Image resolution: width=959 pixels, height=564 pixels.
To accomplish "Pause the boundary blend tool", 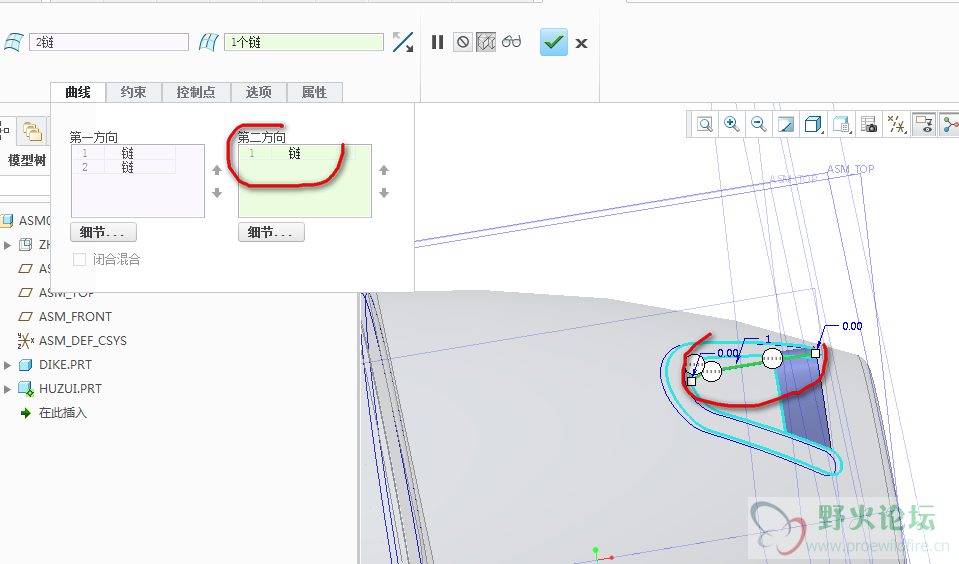I will point(437,42).
